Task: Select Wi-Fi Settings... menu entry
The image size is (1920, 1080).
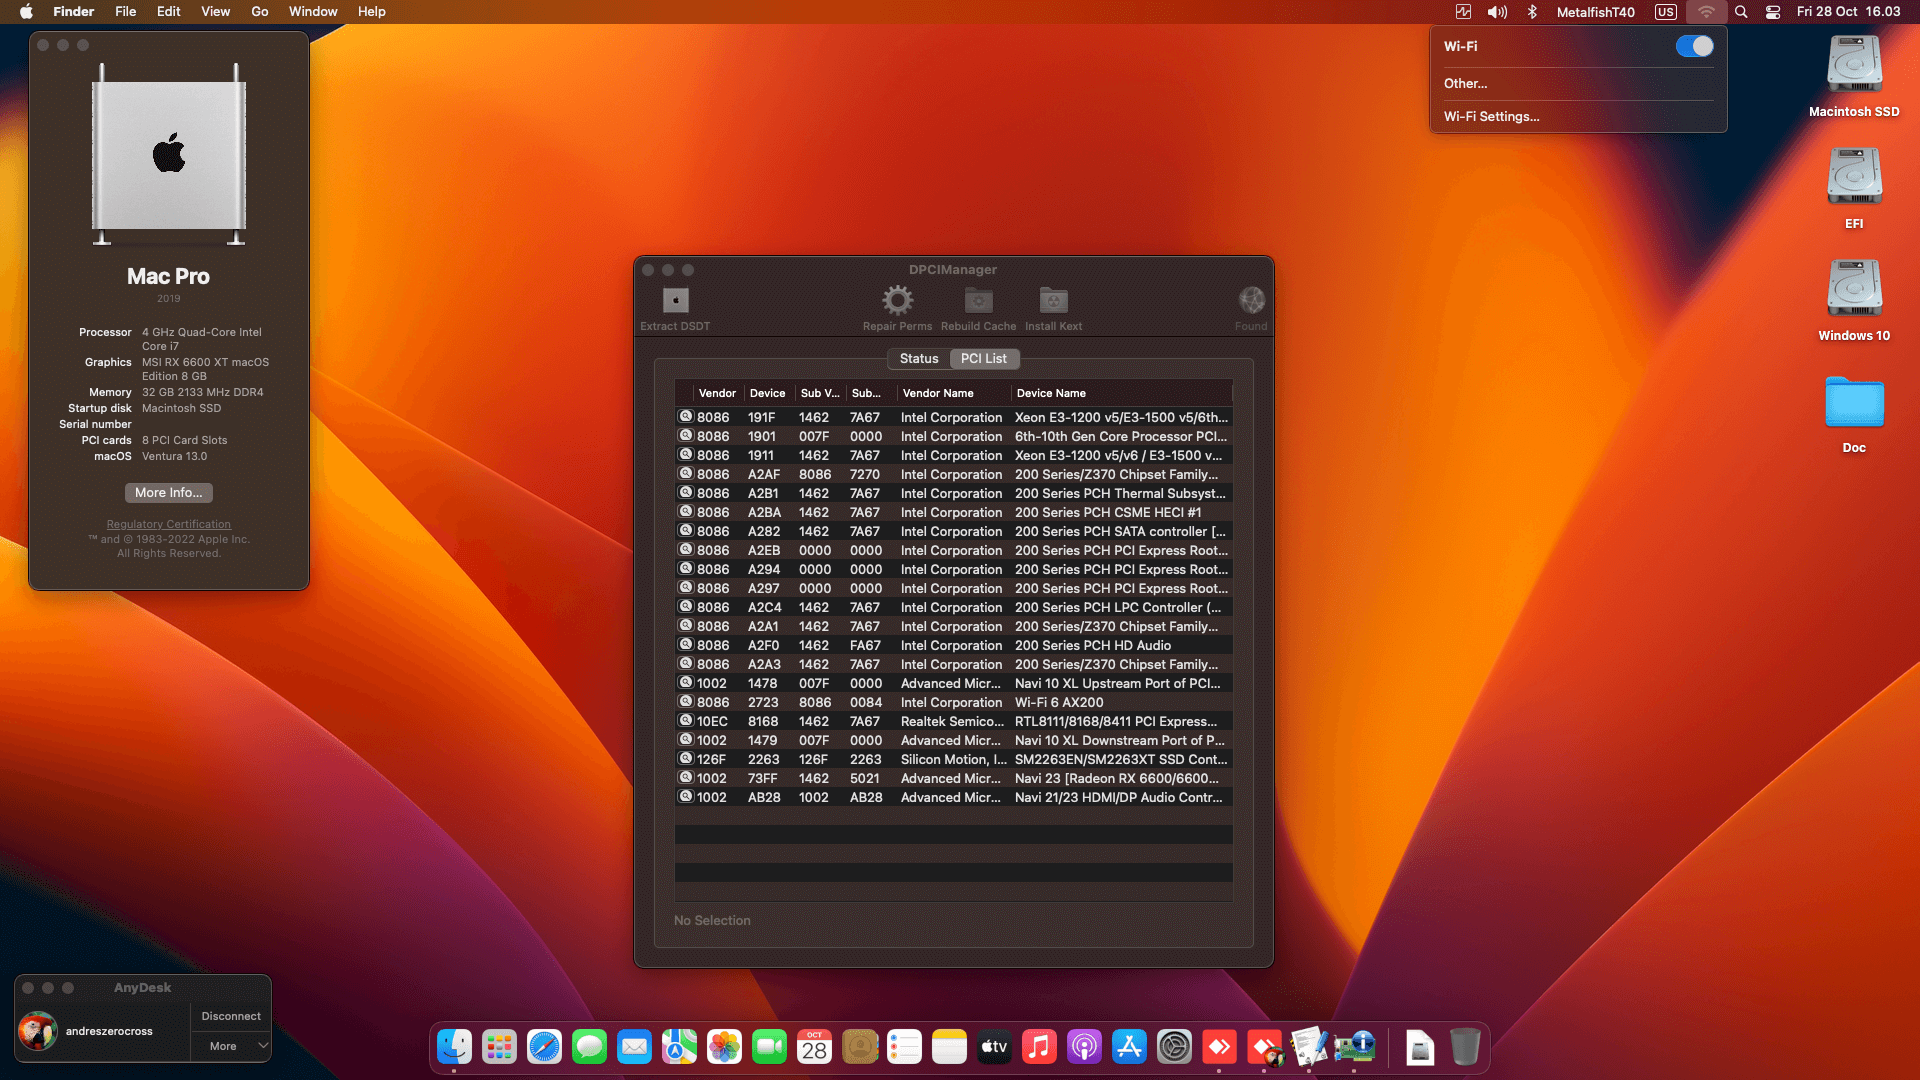Action: pyautogui.click(x=1491, y=117)
